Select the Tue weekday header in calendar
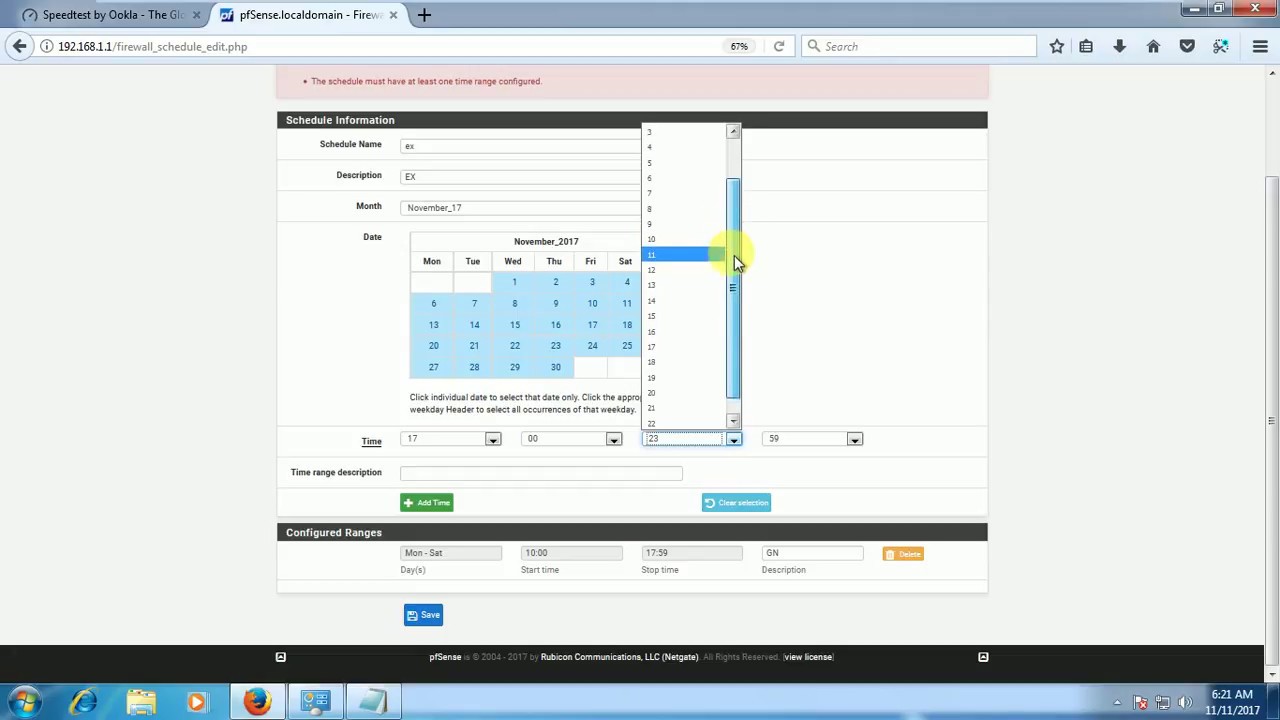The image size is (1280, 720). [x=472, y=261]
